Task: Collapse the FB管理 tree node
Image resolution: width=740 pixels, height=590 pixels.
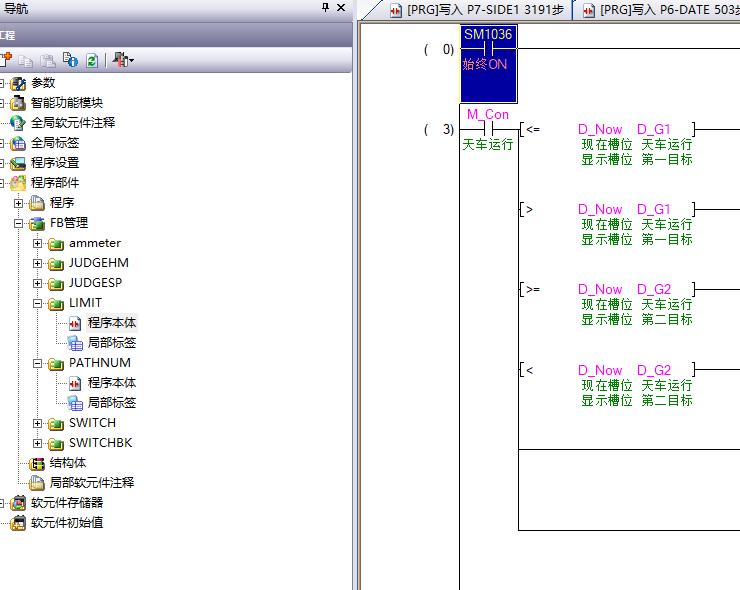Action: click(x=19, y=223)
